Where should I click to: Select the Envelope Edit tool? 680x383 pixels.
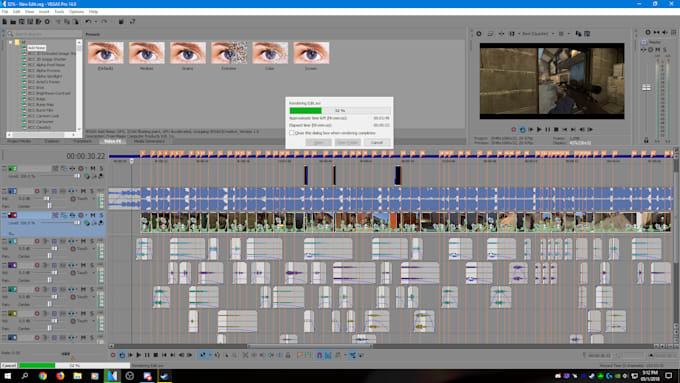[x=217, y=355]
